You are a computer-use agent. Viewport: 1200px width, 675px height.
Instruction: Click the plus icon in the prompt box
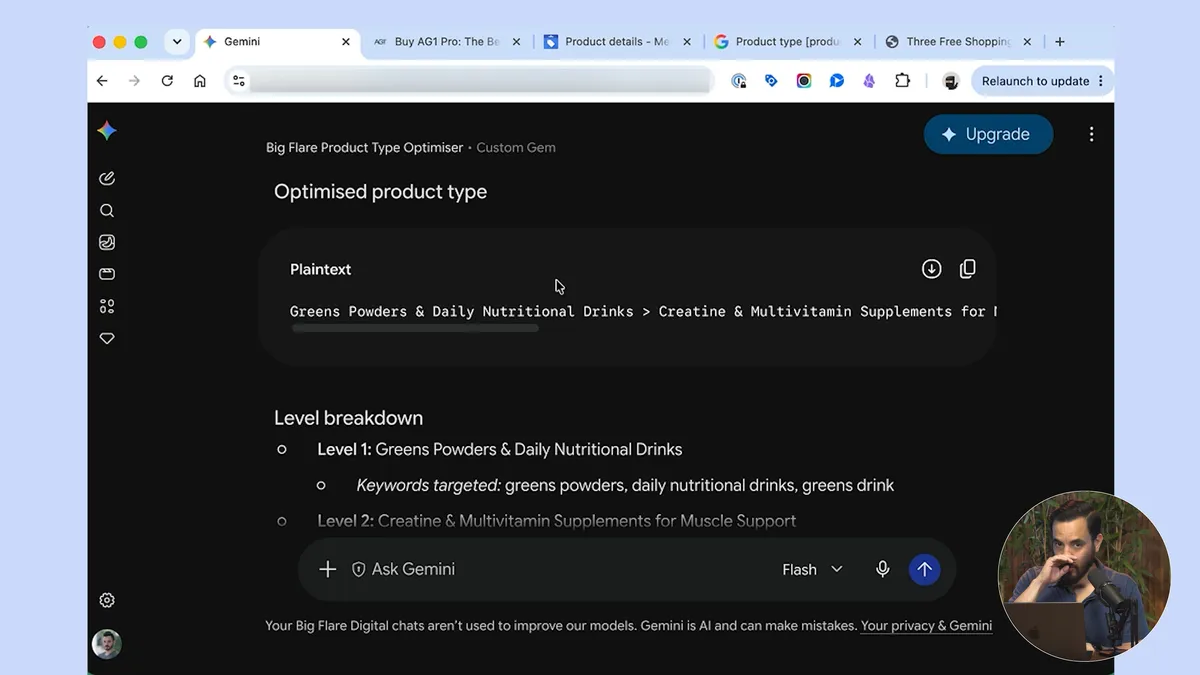tap(327, 569)
